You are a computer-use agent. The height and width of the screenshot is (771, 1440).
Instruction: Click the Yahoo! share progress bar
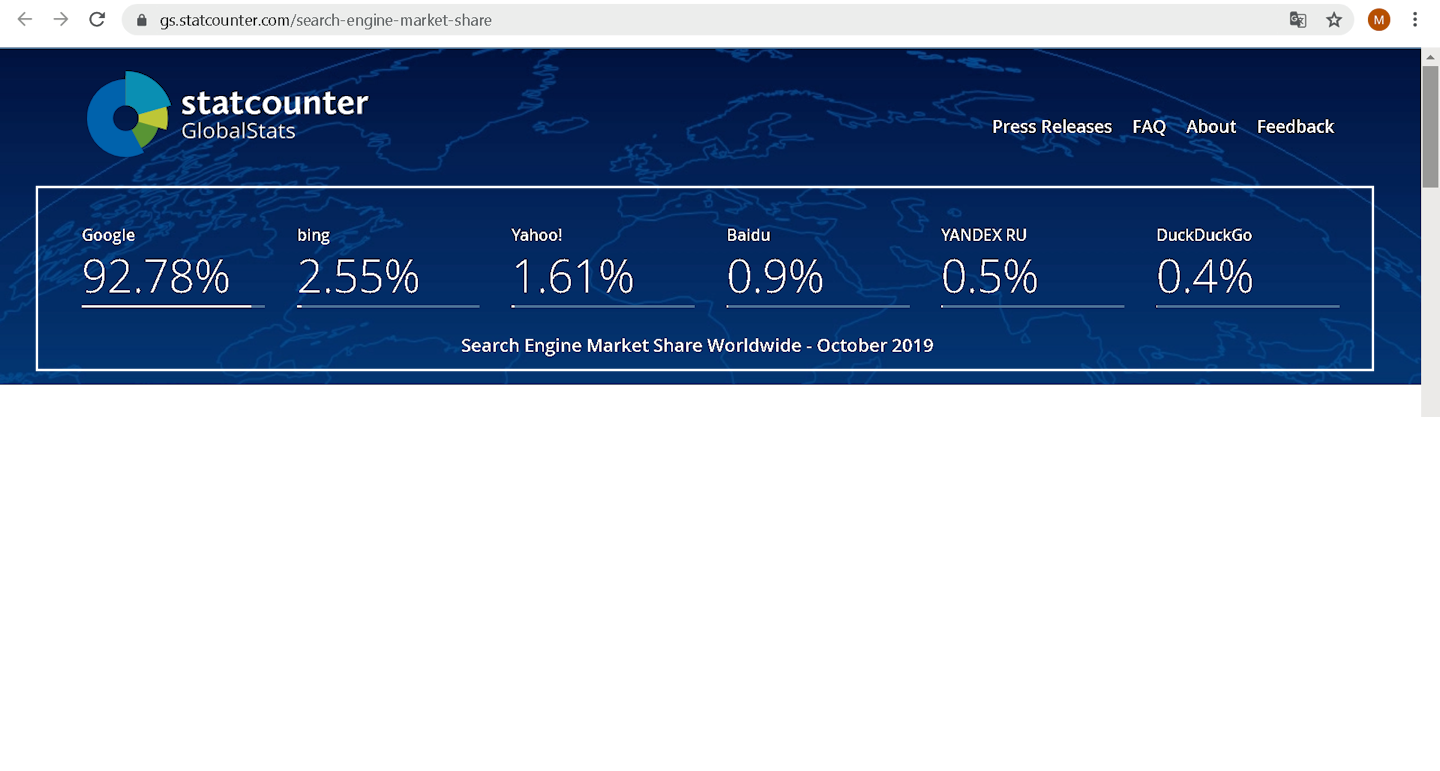tap(603, 307)
